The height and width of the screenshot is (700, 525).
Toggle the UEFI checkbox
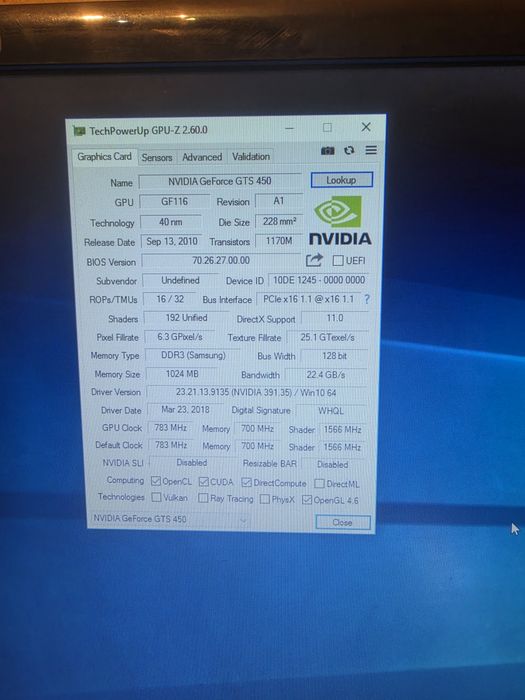(338, 260)
